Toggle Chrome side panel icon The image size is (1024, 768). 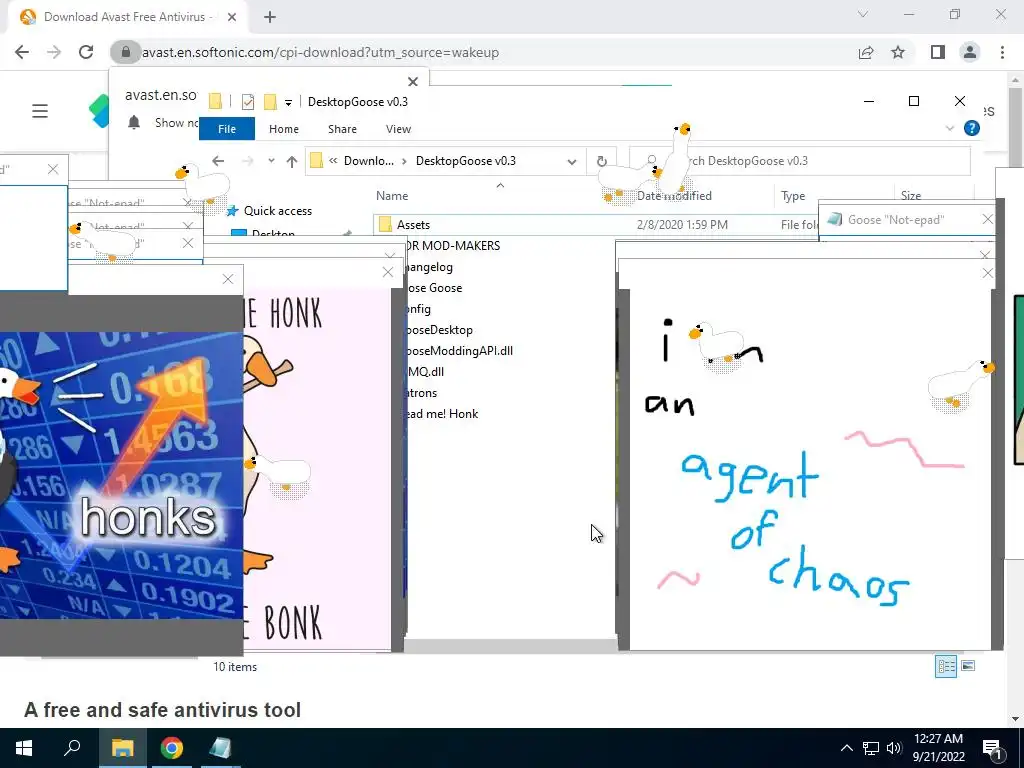point(938,52)
